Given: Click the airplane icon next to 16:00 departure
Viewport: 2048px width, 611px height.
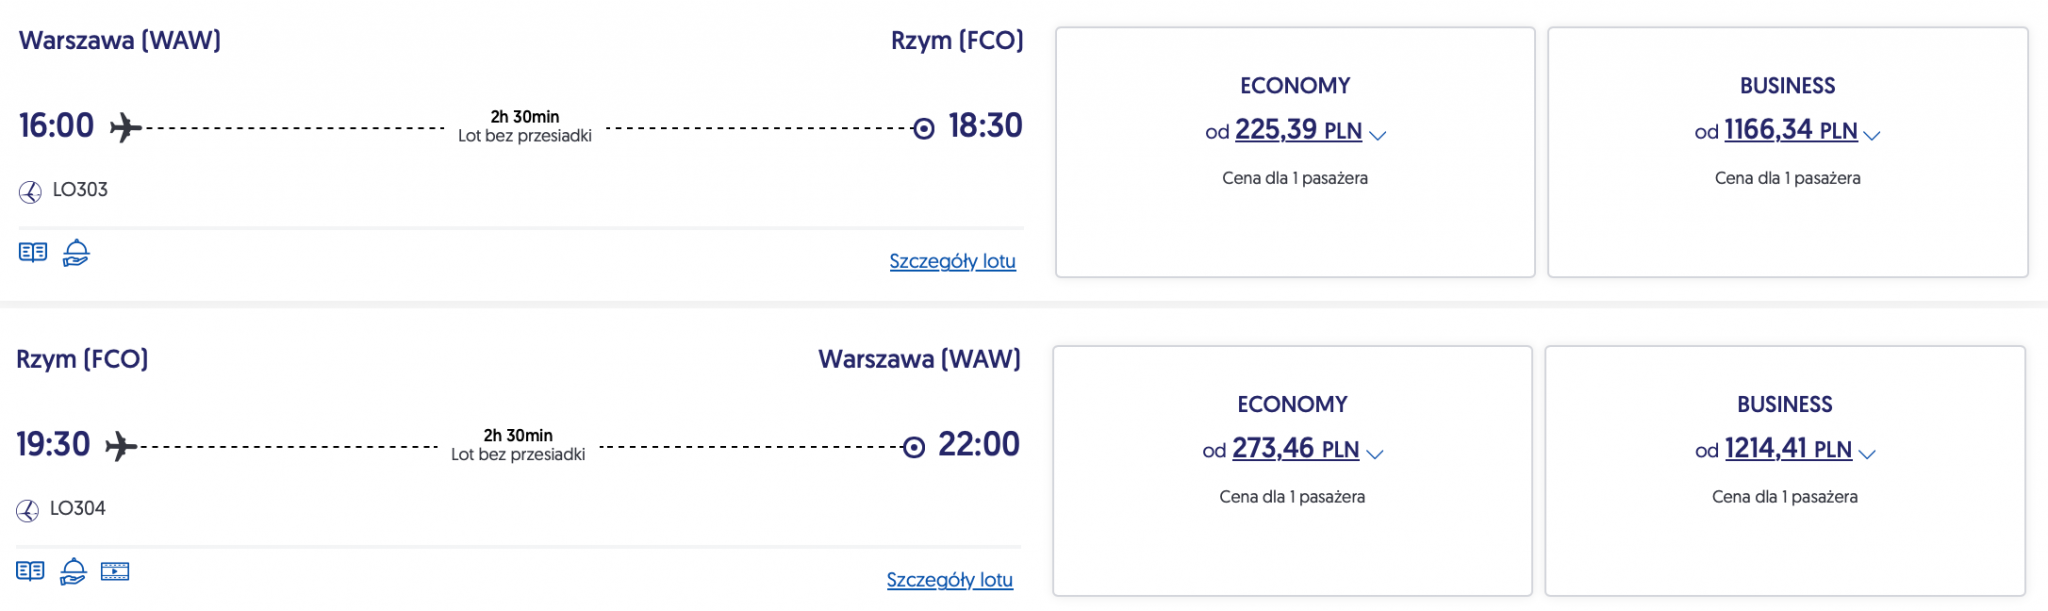Looking at the screenshot, I should coord(125,127).
